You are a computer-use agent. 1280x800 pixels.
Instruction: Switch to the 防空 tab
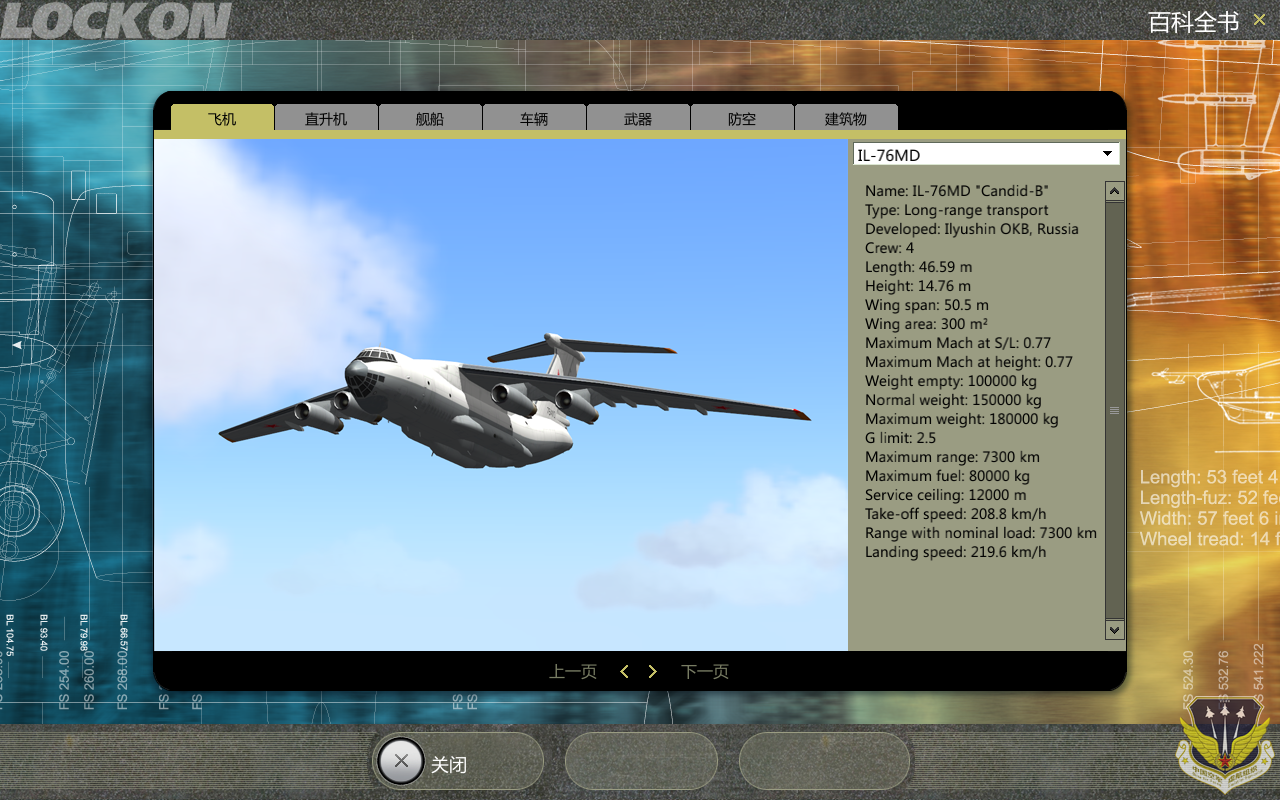pos(742,118)
